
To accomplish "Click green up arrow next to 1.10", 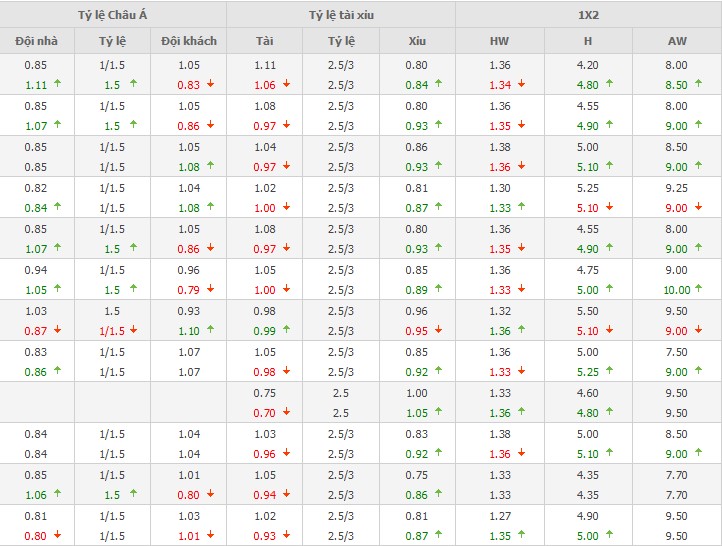I will (210, 331).
